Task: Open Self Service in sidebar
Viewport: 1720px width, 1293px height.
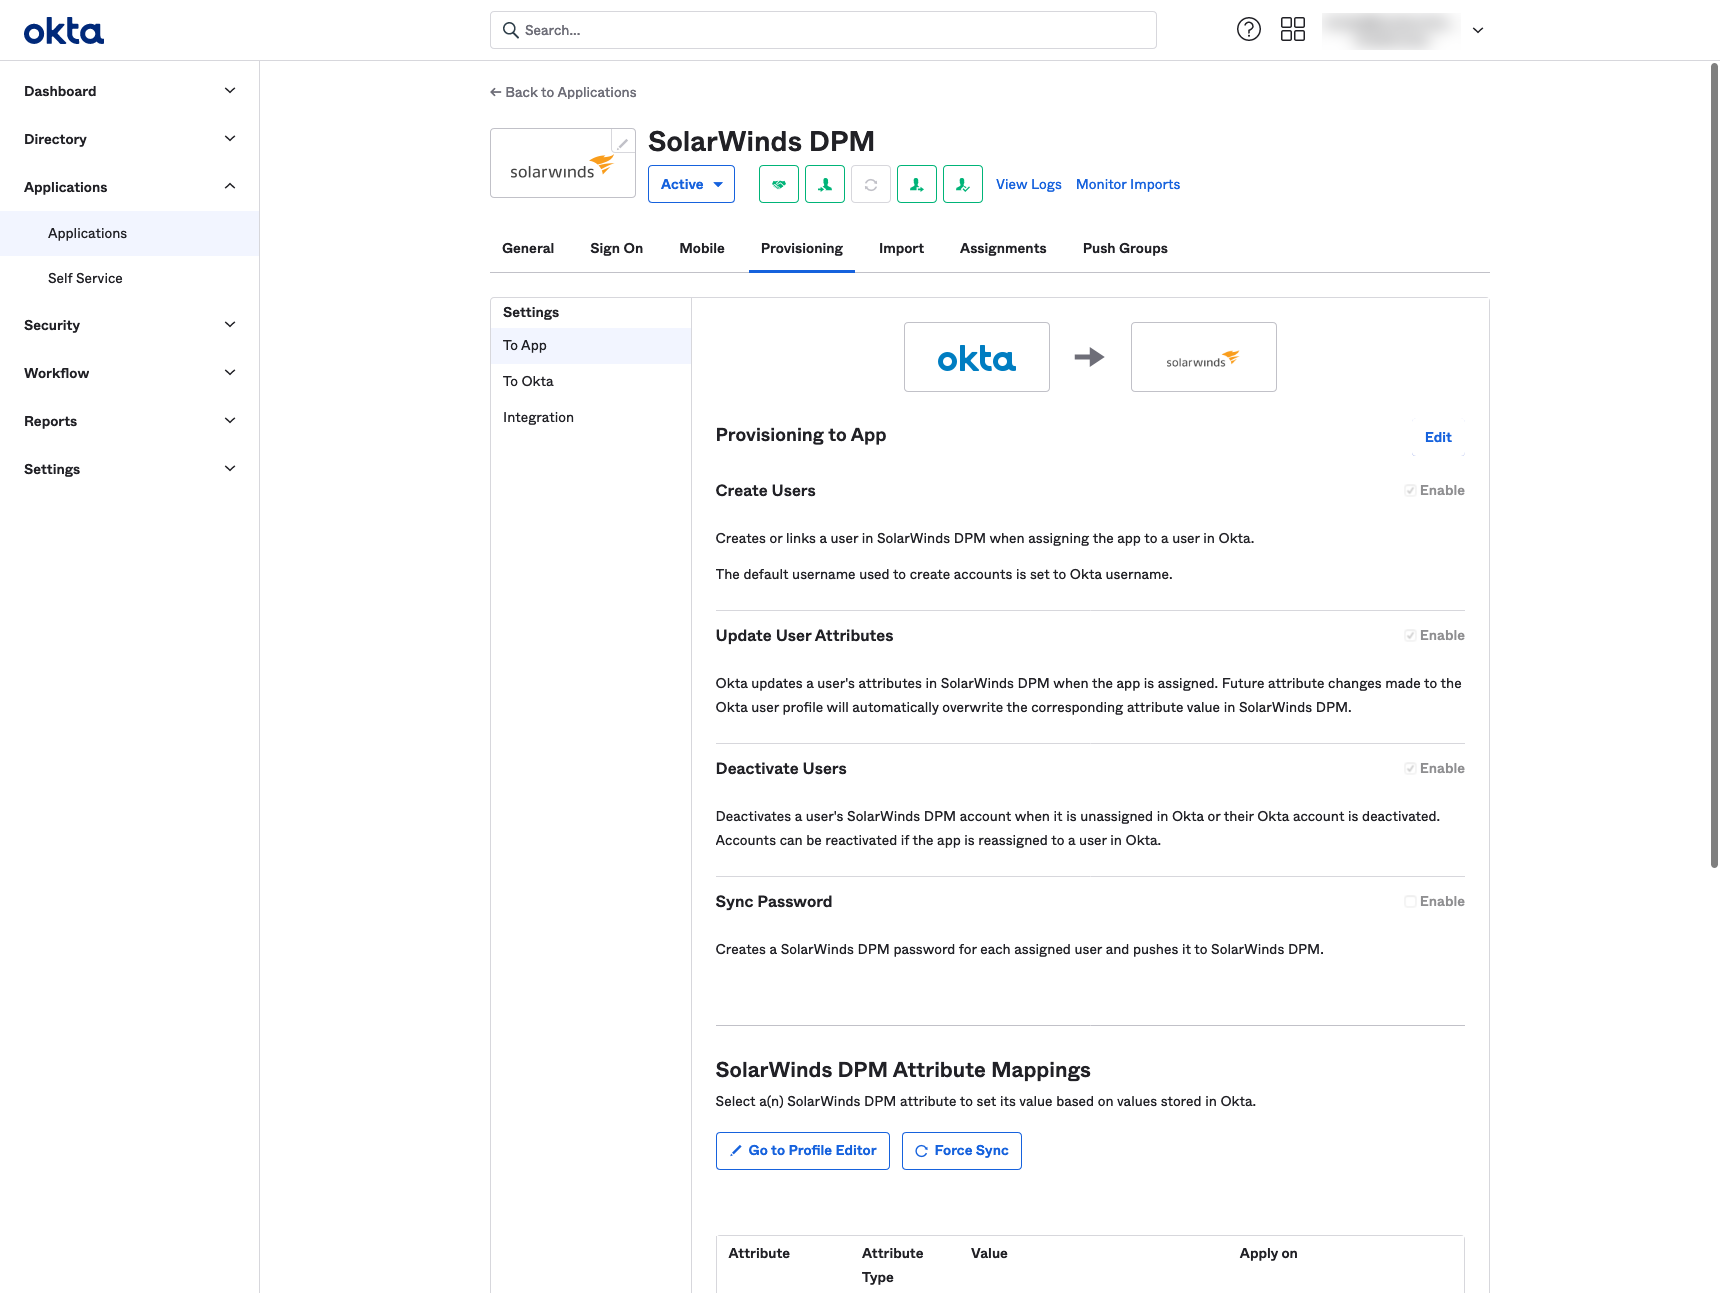Action: coord(130,278)
